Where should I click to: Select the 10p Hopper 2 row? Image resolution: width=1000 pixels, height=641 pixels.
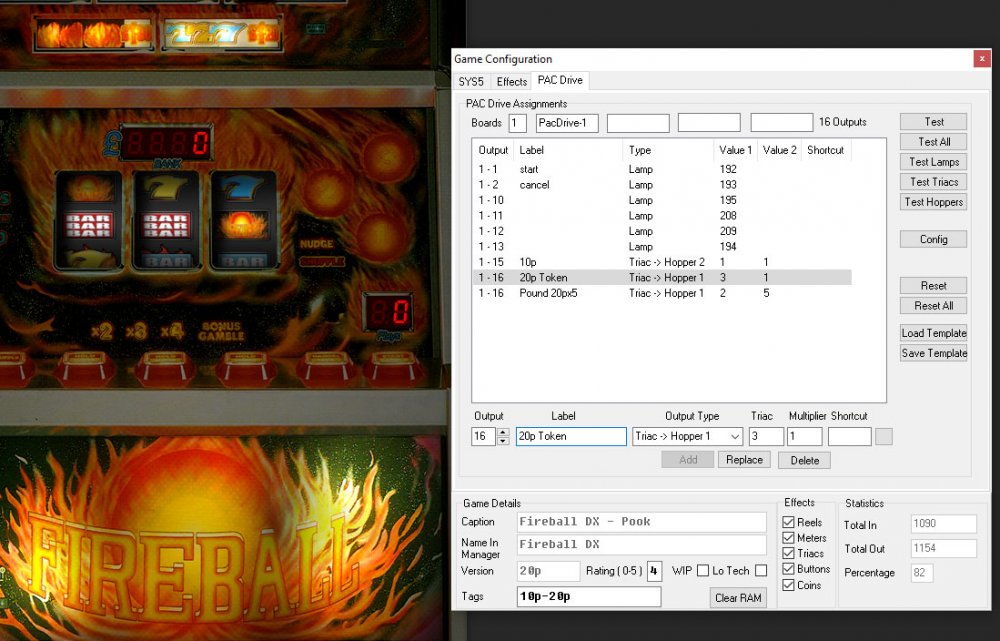(662, 262)
